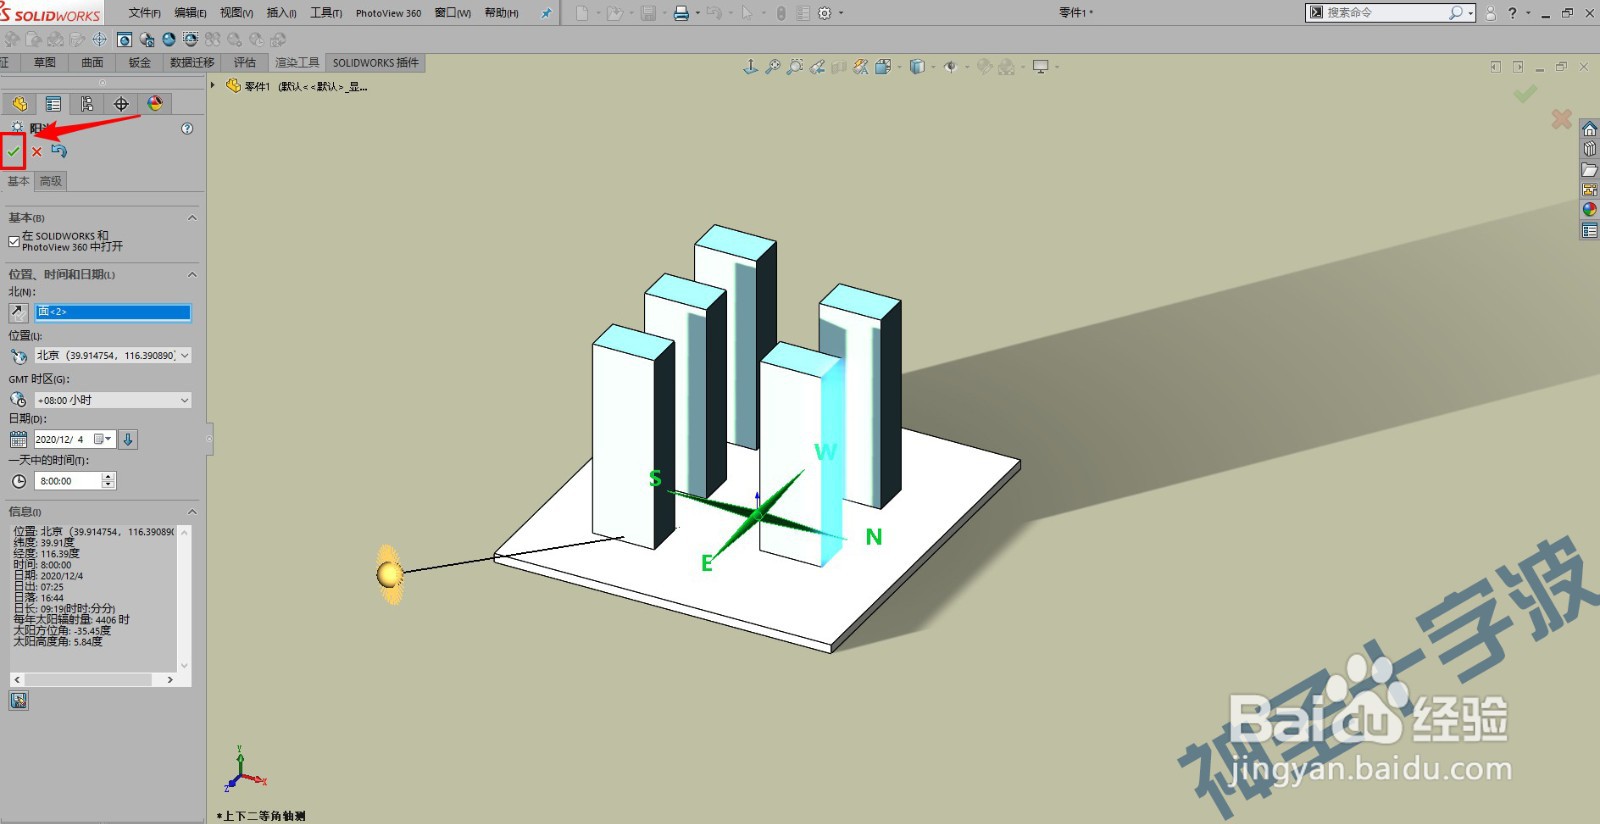Click the blue sphere render icon

coord(168,40)
